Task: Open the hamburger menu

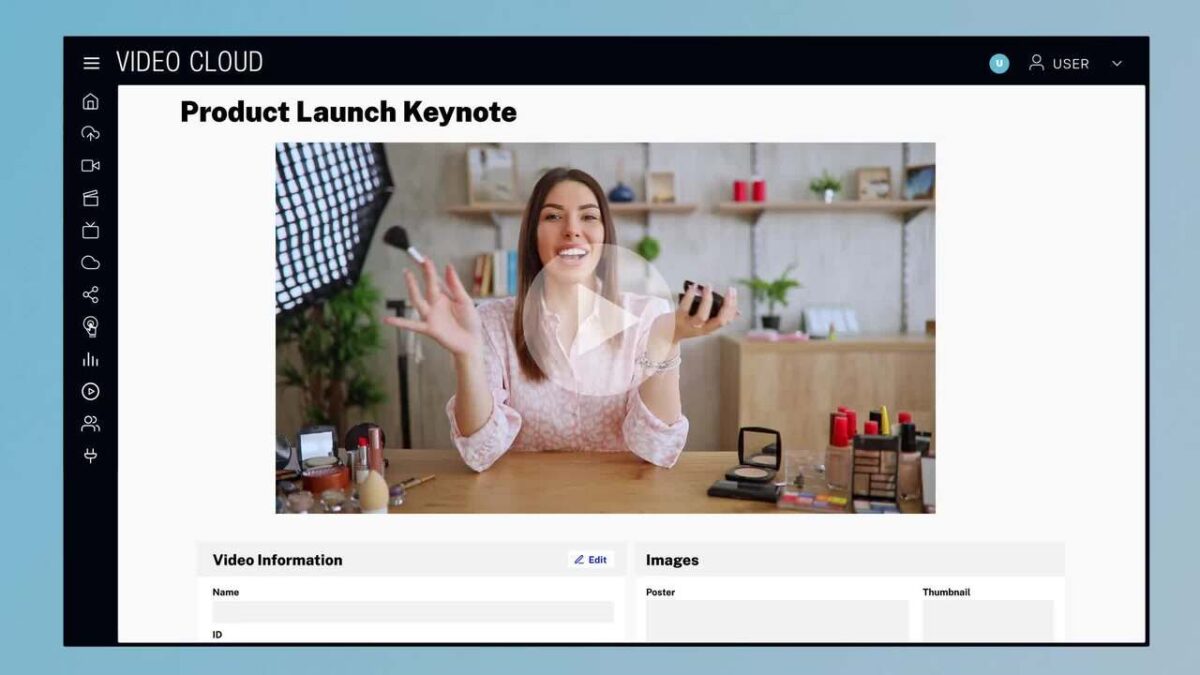Action: [x=91, y=63]
